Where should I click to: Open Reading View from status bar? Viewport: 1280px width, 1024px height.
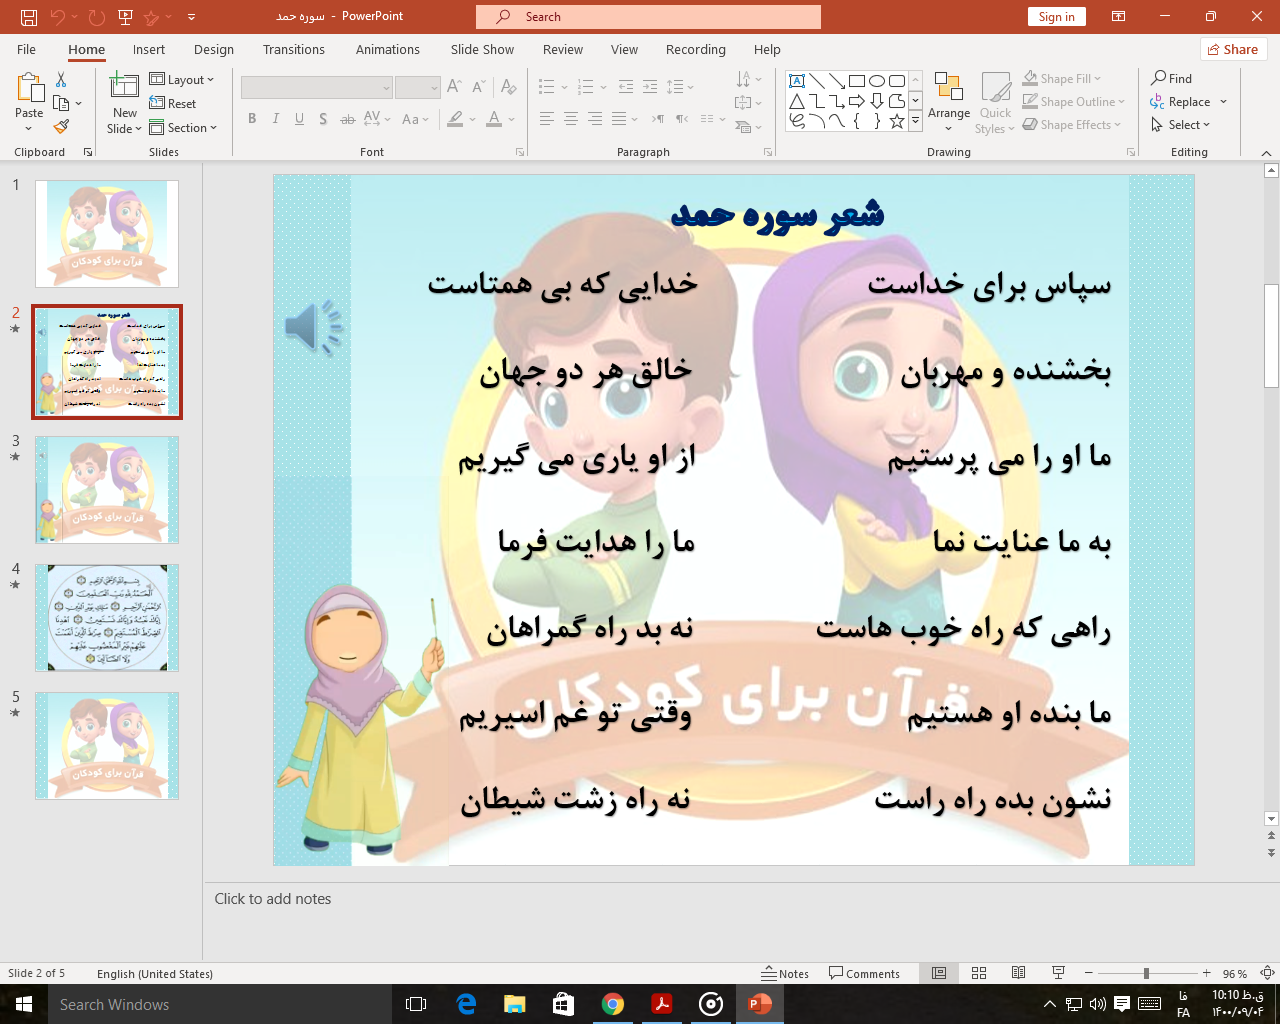point(1018,973)
